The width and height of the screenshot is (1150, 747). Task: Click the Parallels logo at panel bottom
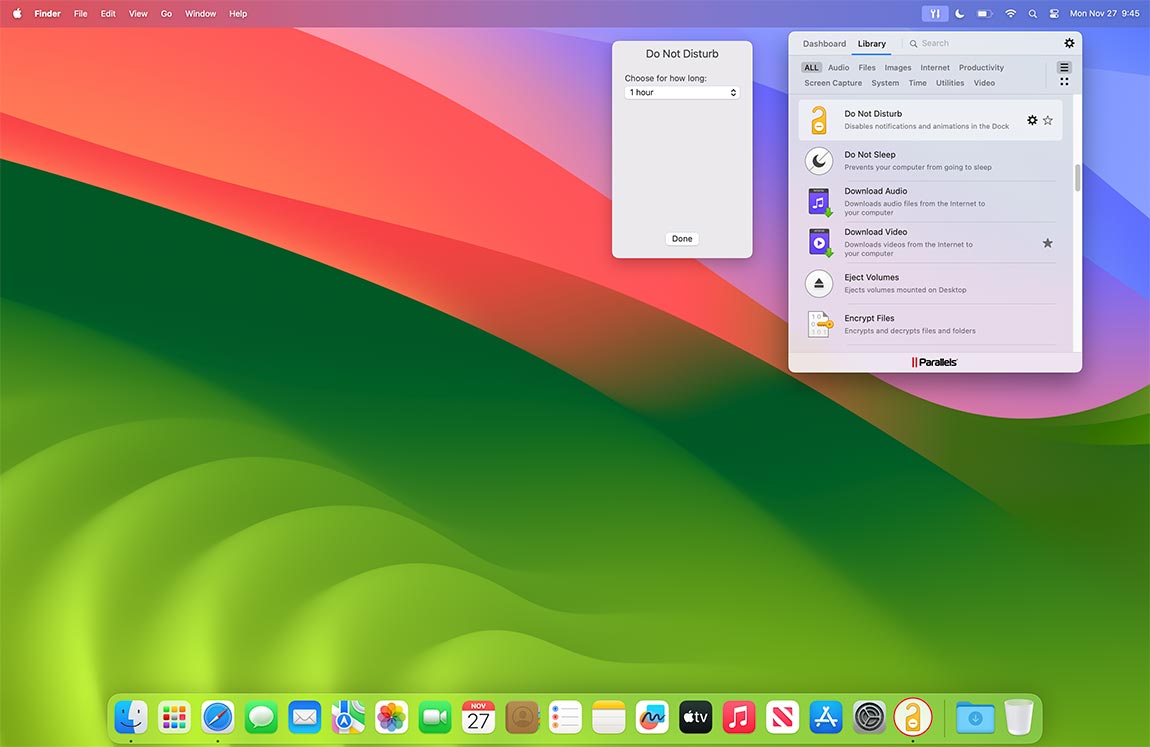[x=935, y=361]
